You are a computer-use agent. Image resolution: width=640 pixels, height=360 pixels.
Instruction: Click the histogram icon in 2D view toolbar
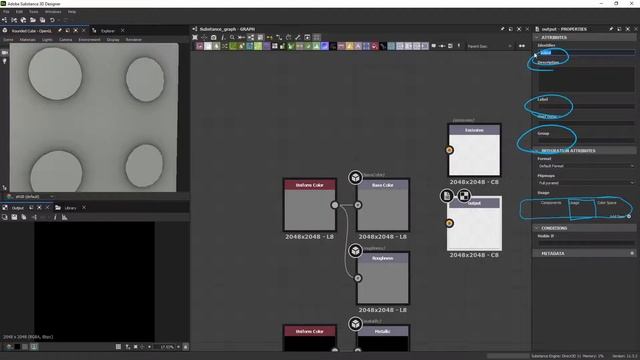click(x=64, y=218)
